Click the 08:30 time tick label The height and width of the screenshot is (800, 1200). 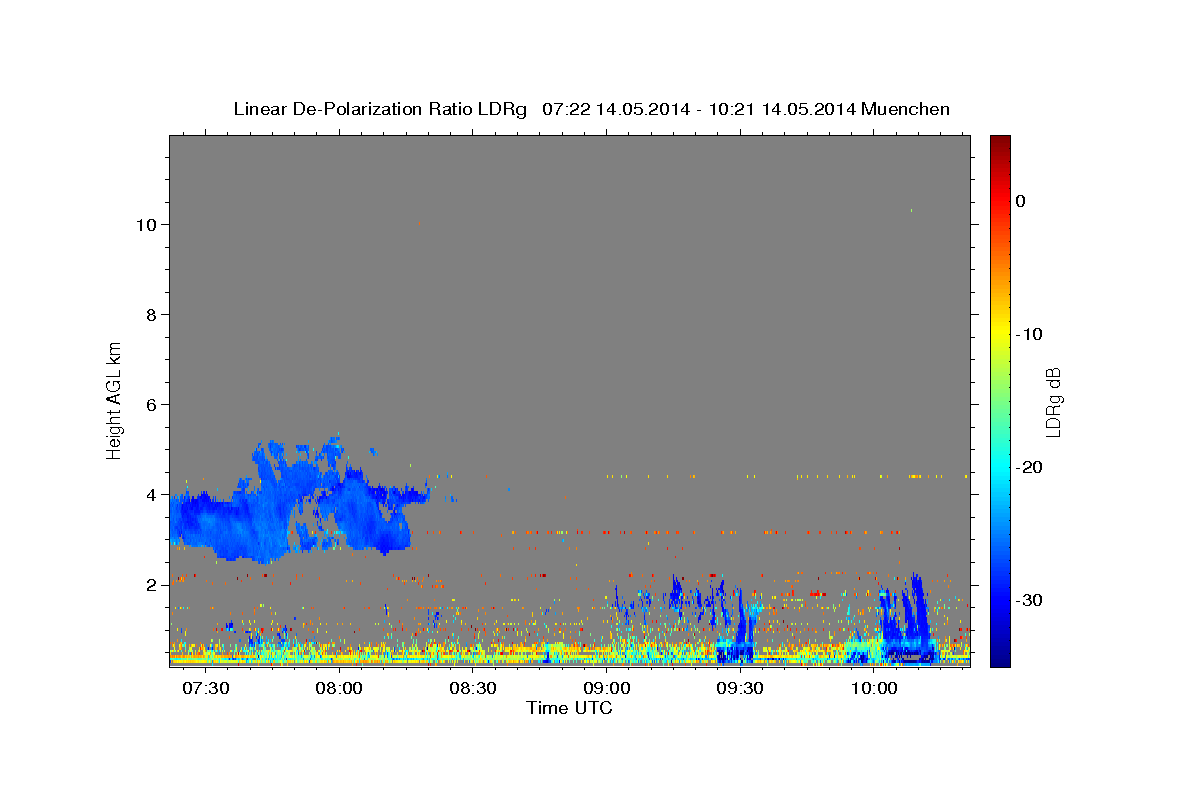473,689
